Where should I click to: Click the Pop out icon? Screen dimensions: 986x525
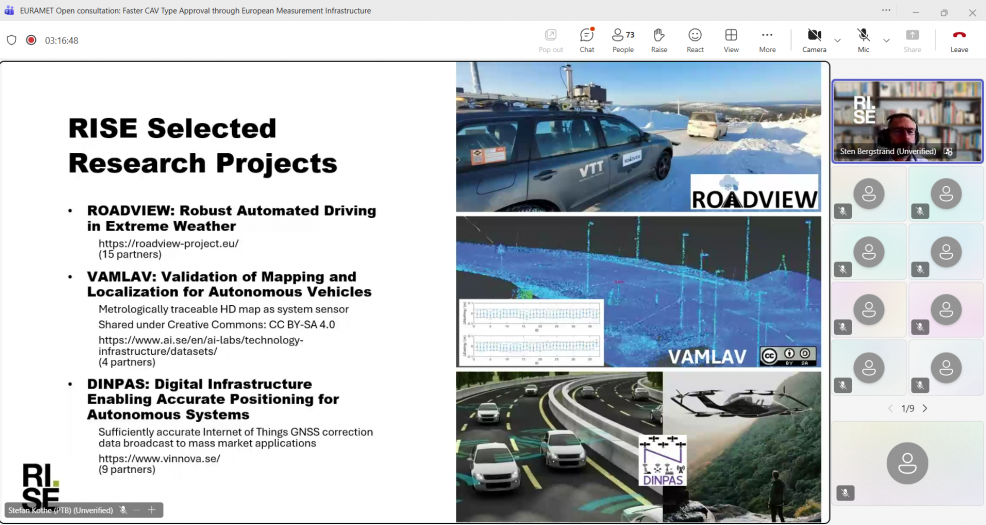click(x=551, y=40)
